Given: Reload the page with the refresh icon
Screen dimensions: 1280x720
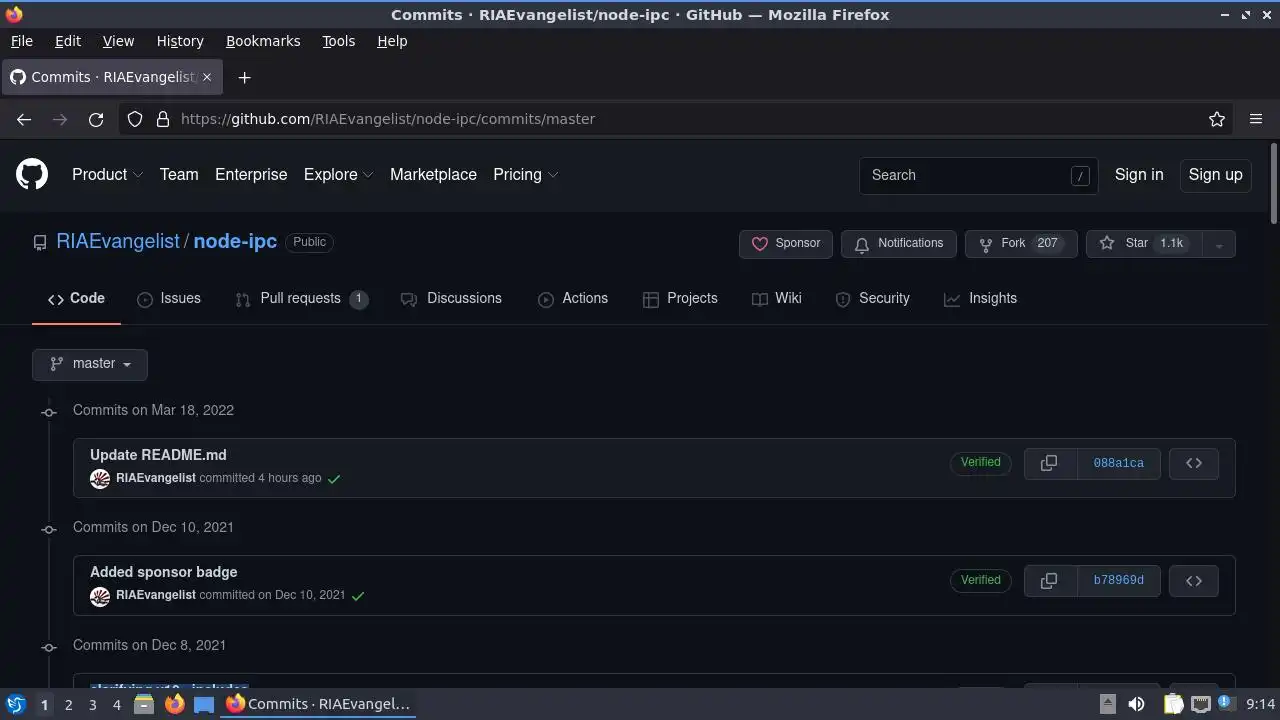Looking at the screenshot, I should click(x=96, y=119).
